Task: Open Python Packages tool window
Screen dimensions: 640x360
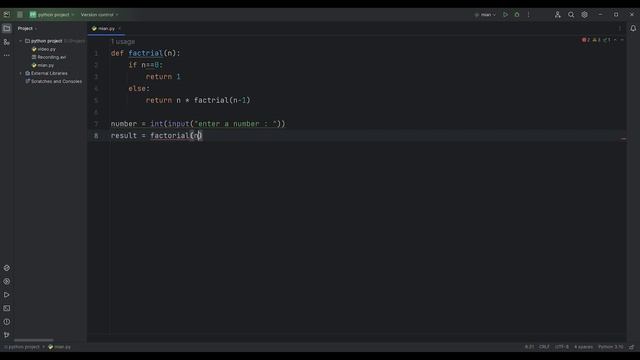Action: pos(7,268)
